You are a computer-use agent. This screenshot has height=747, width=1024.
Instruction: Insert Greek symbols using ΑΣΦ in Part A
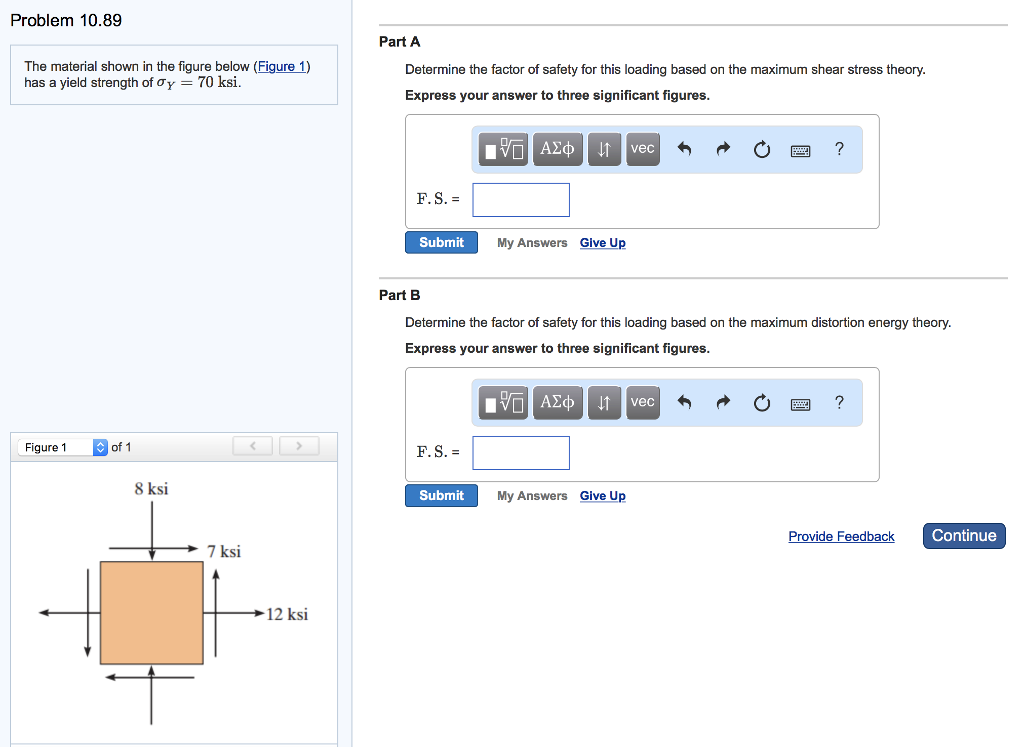coord(557,149)
